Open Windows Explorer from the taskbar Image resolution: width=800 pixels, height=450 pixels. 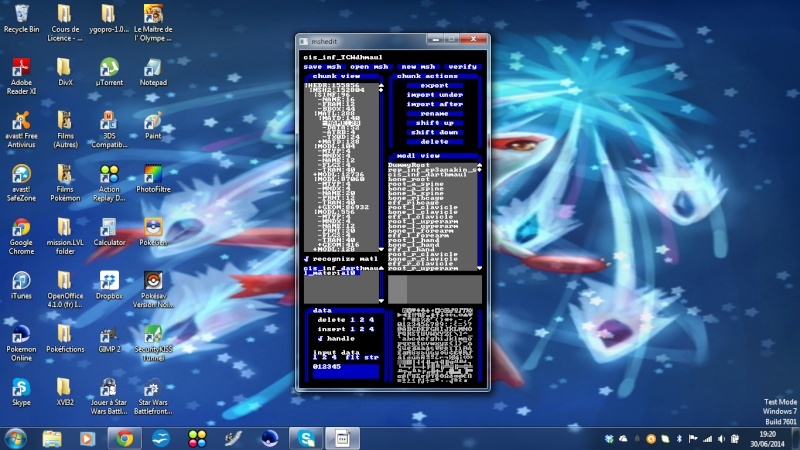point(52,438)
